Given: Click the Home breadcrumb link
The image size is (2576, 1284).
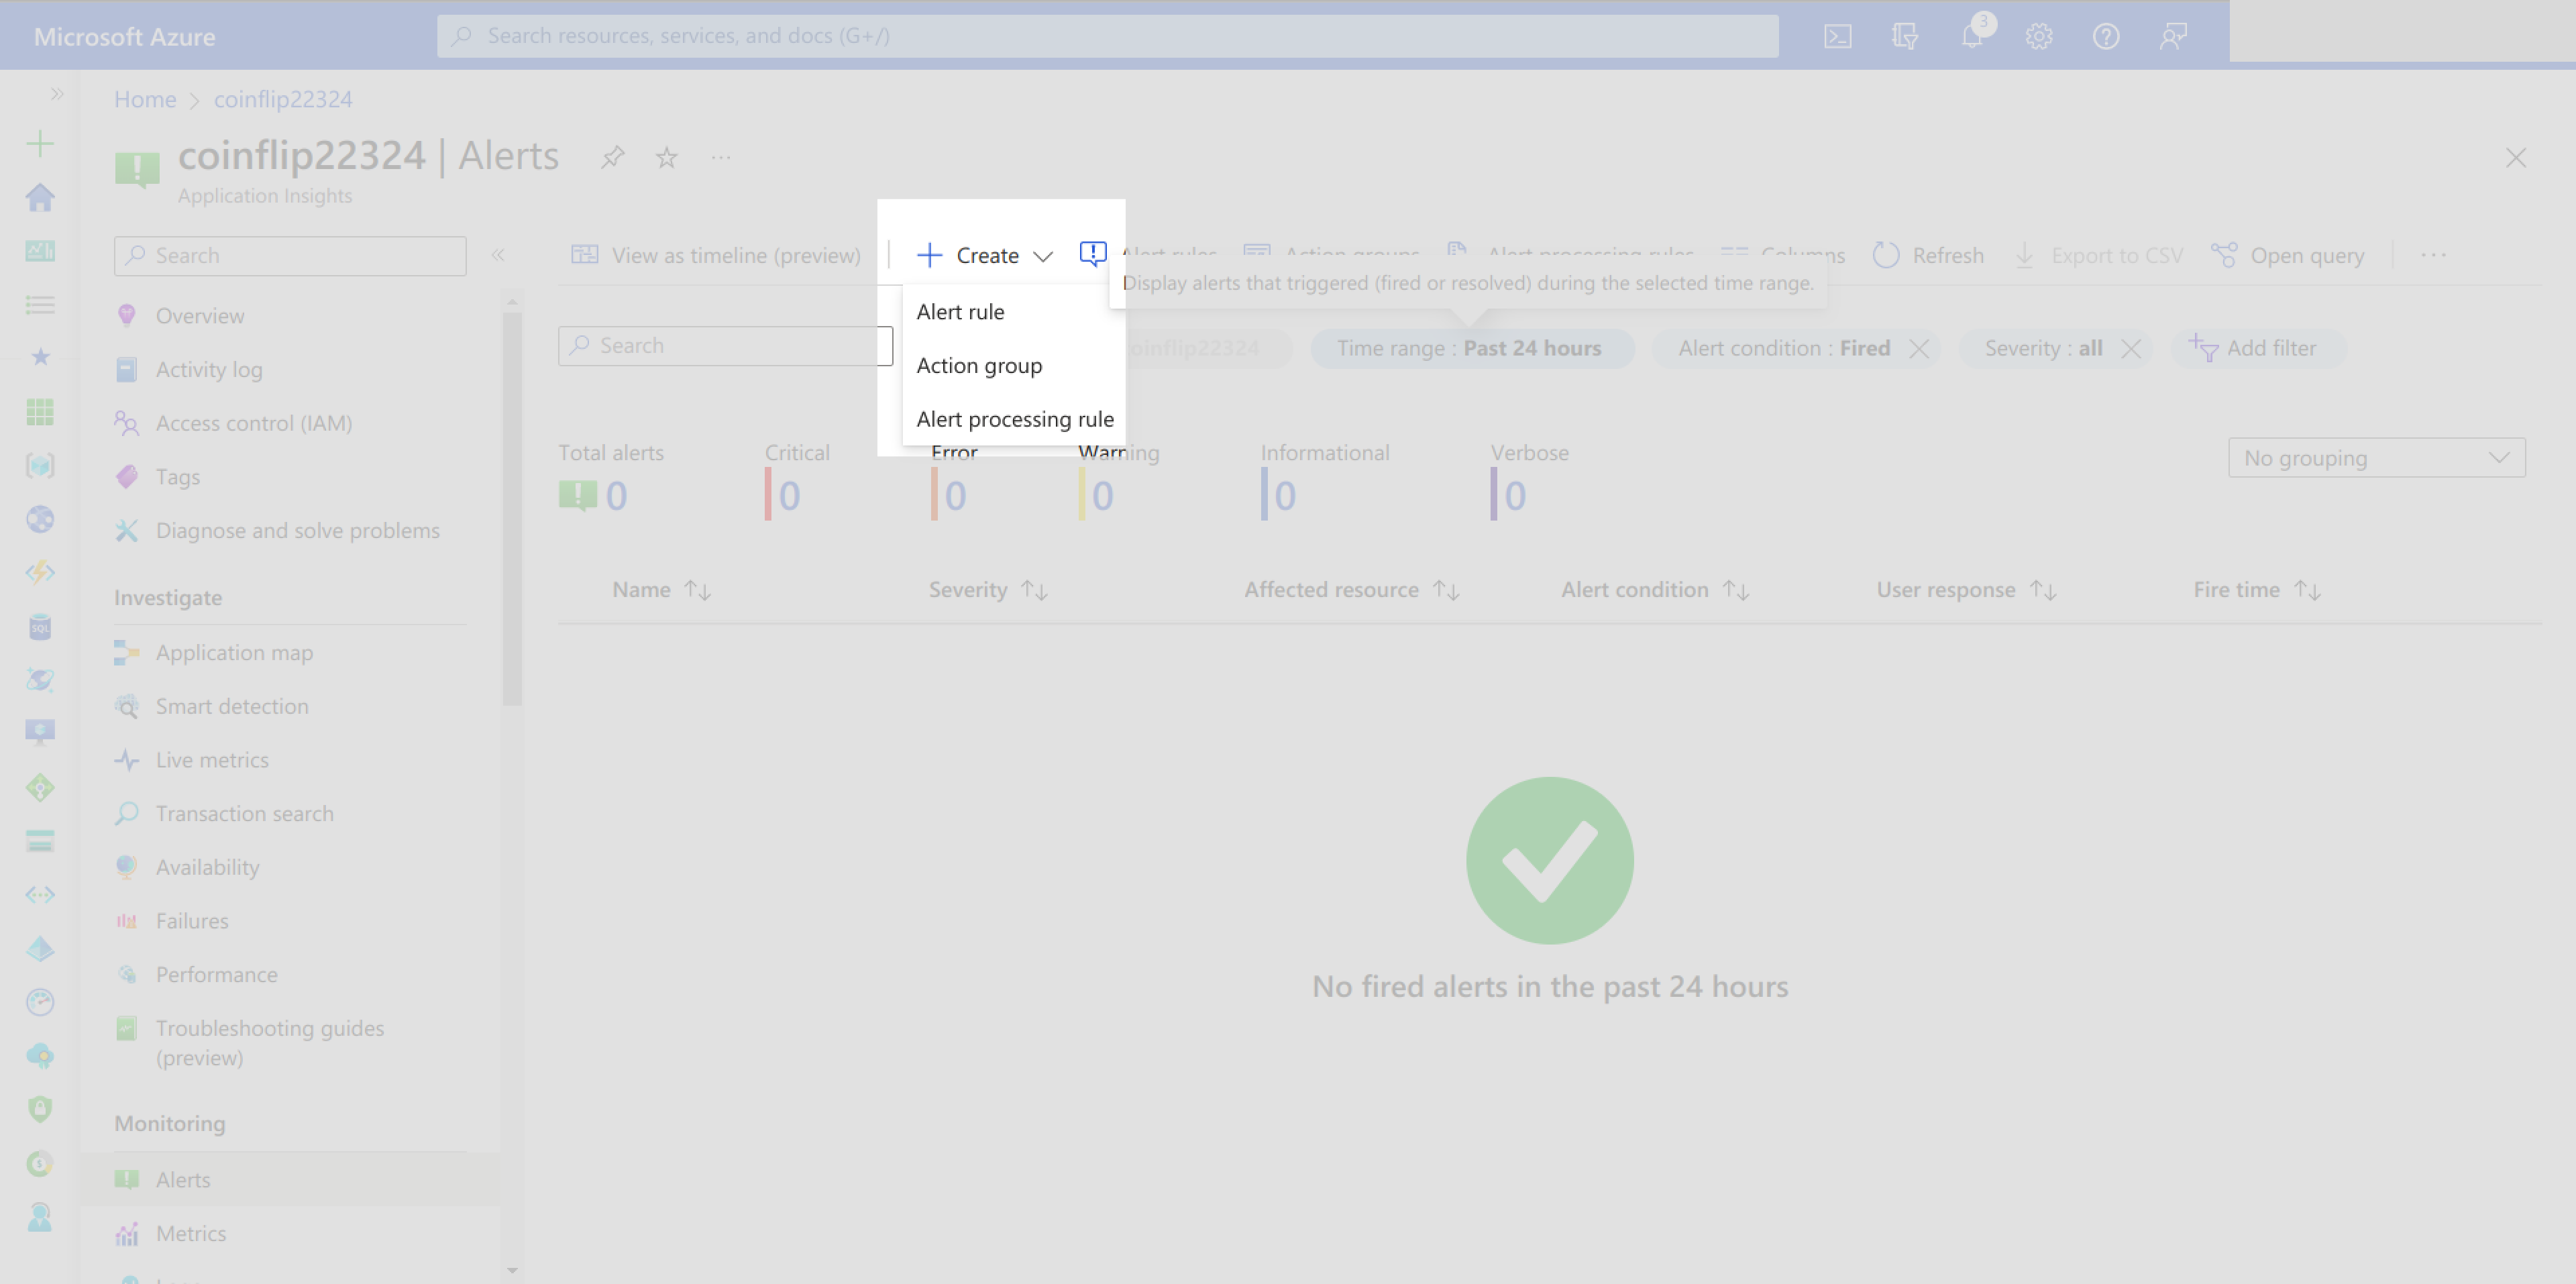Looking at the screenshot, I should click(145, 99).
